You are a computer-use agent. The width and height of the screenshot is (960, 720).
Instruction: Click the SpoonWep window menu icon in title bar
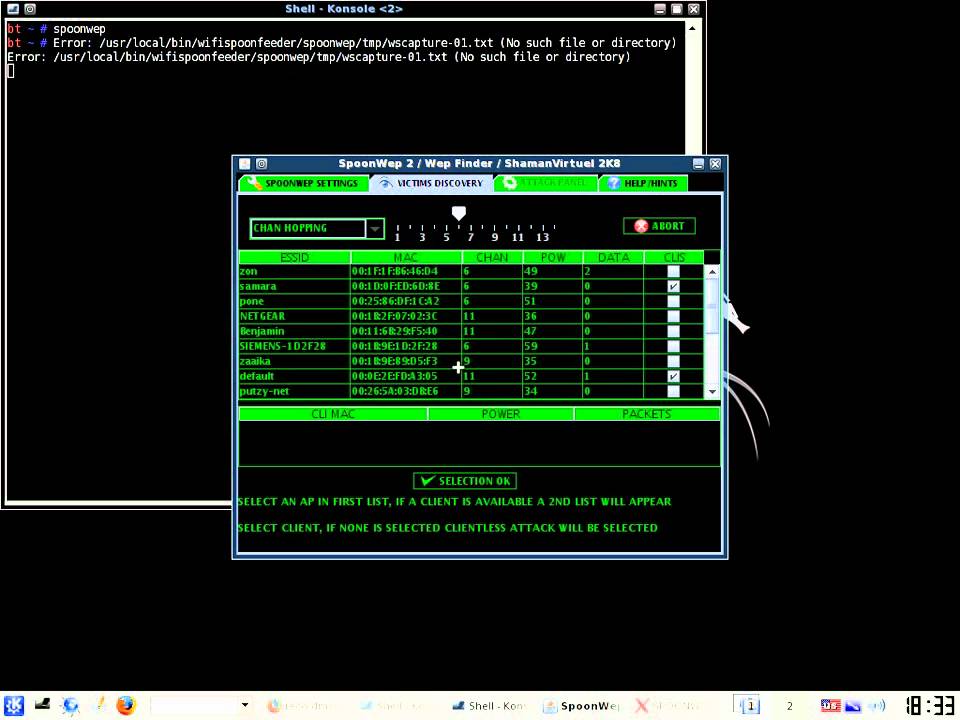(x=244, y=163)
